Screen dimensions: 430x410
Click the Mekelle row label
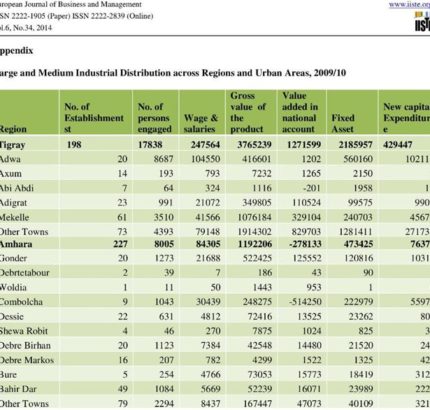(14, 217)
